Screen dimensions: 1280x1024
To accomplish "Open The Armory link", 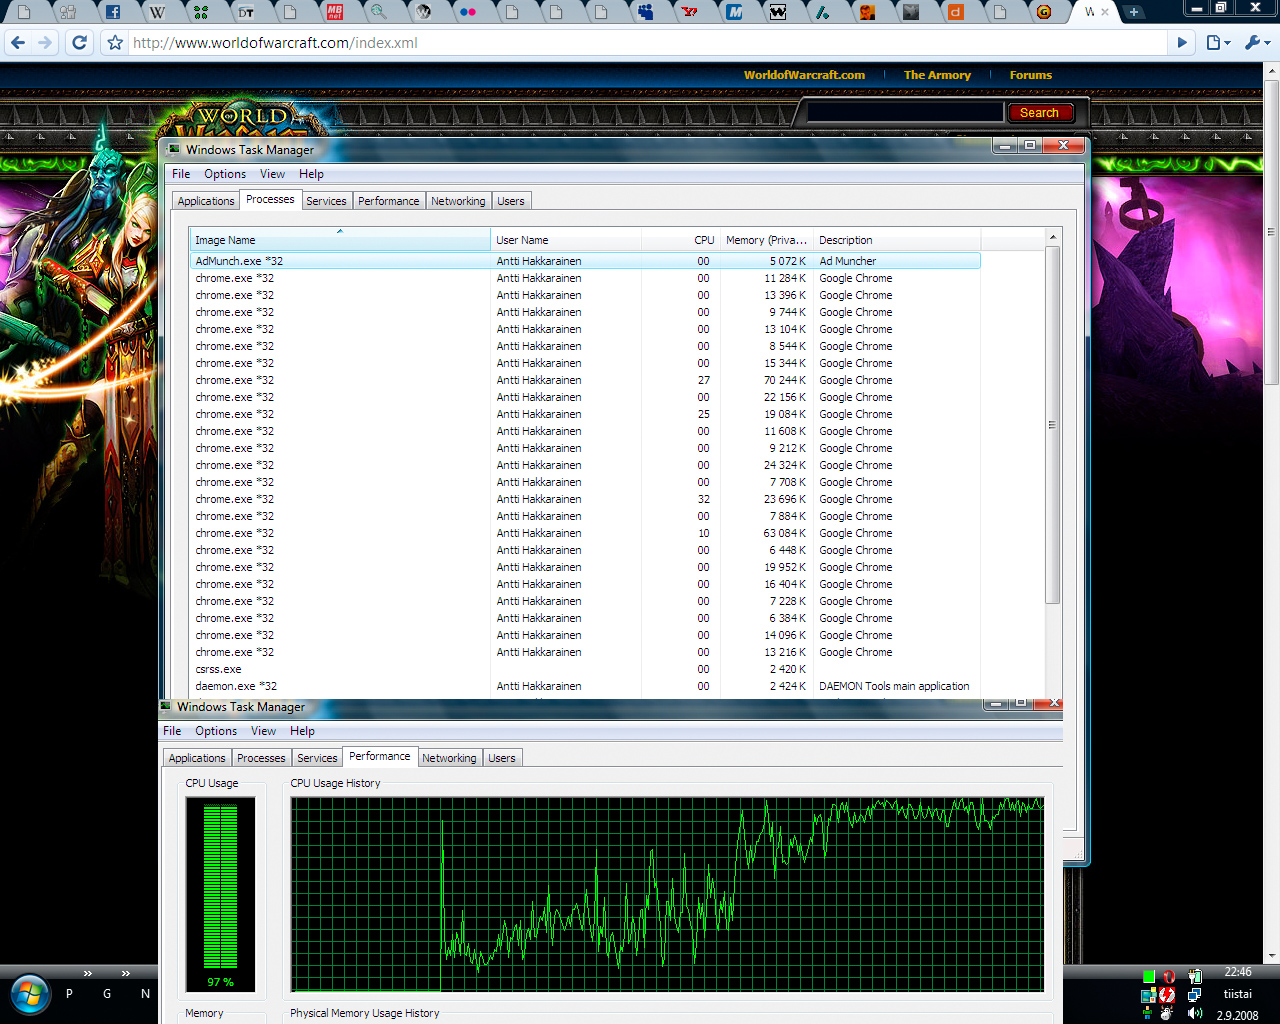I will click(x=937, y=75).
